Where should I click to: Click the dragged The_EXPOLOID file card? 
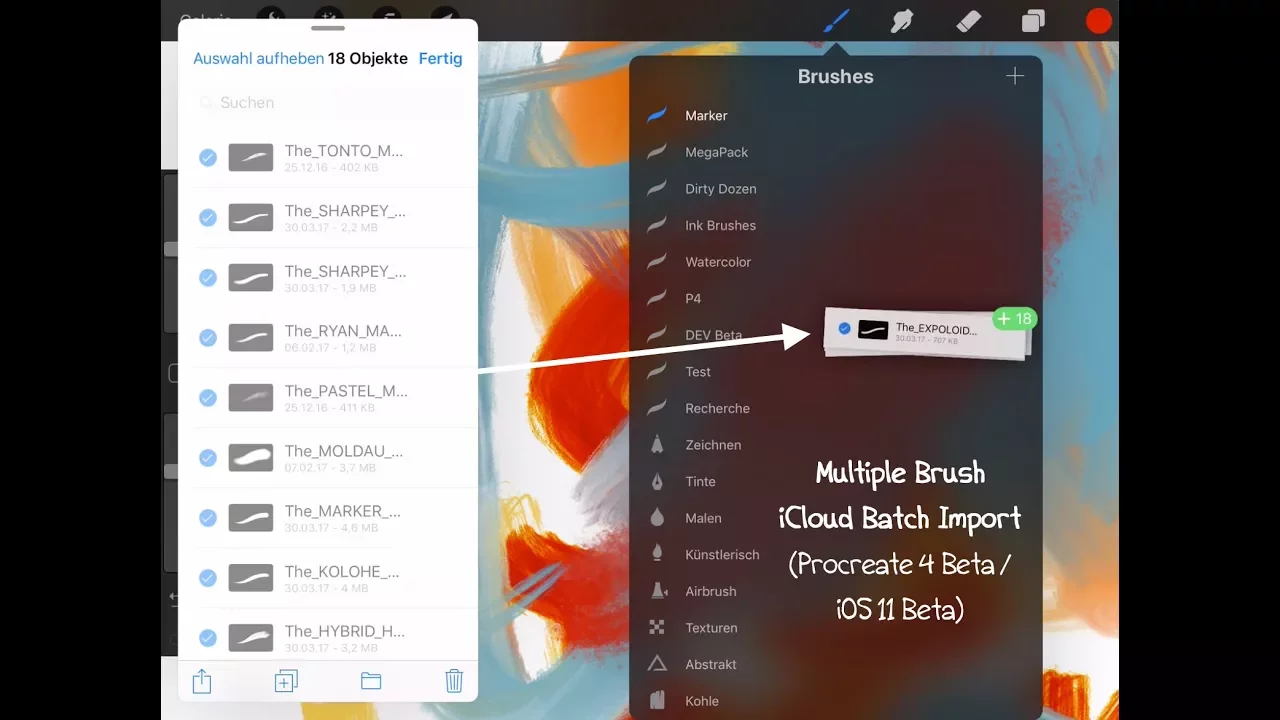pyautogui.click(x=927, y=333)
